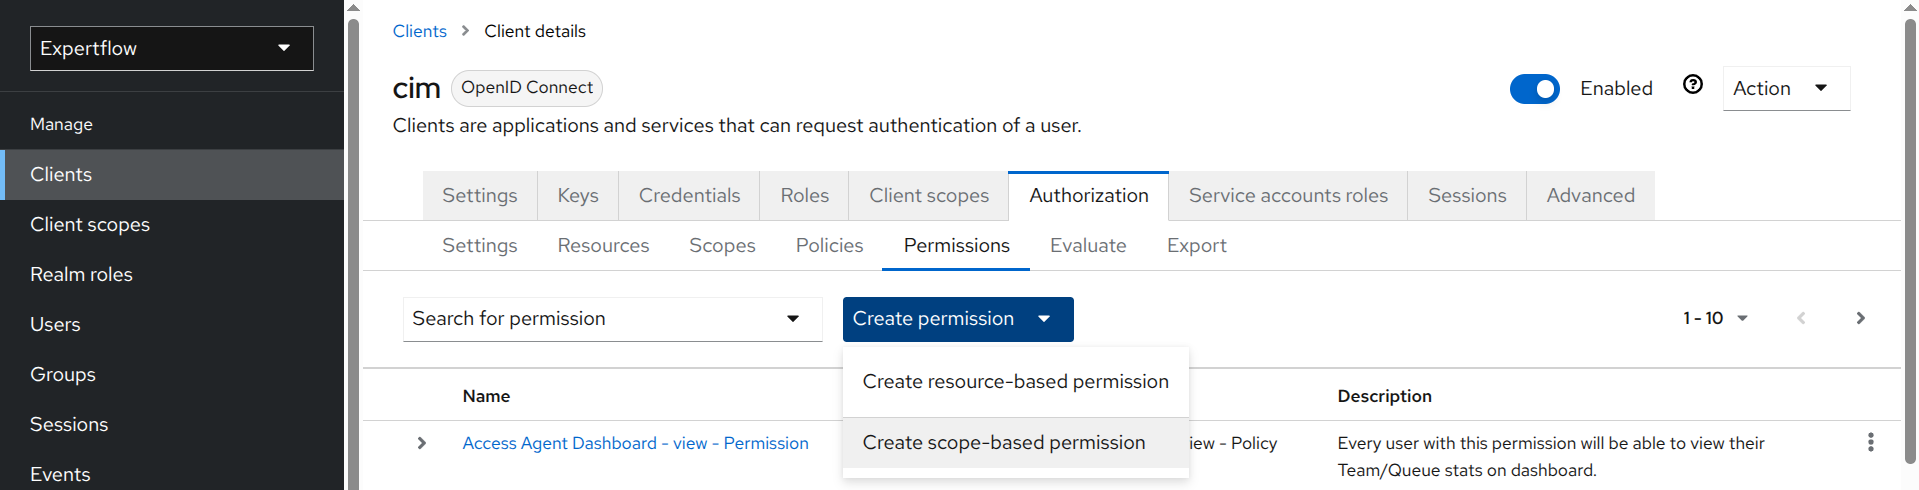Viewport: 1919px width, 490px height.
Task: Select Create resource-based permission
Action: [x=1015, y=382]
